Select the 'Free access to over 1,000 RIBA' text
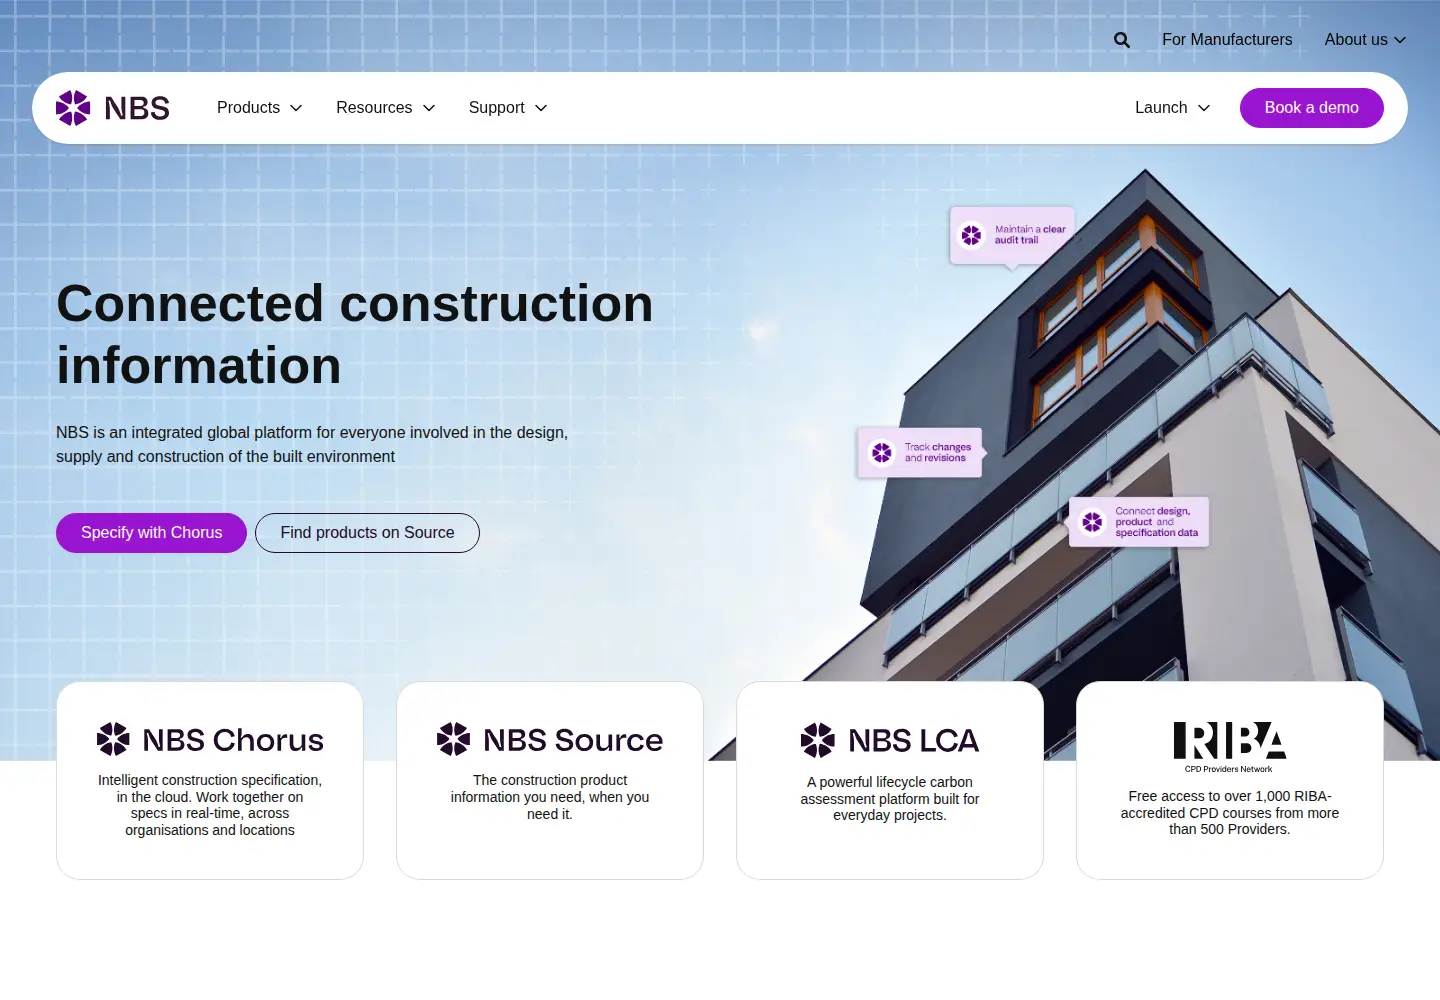1440x1000 pixels. click(x=1230, y=812)
